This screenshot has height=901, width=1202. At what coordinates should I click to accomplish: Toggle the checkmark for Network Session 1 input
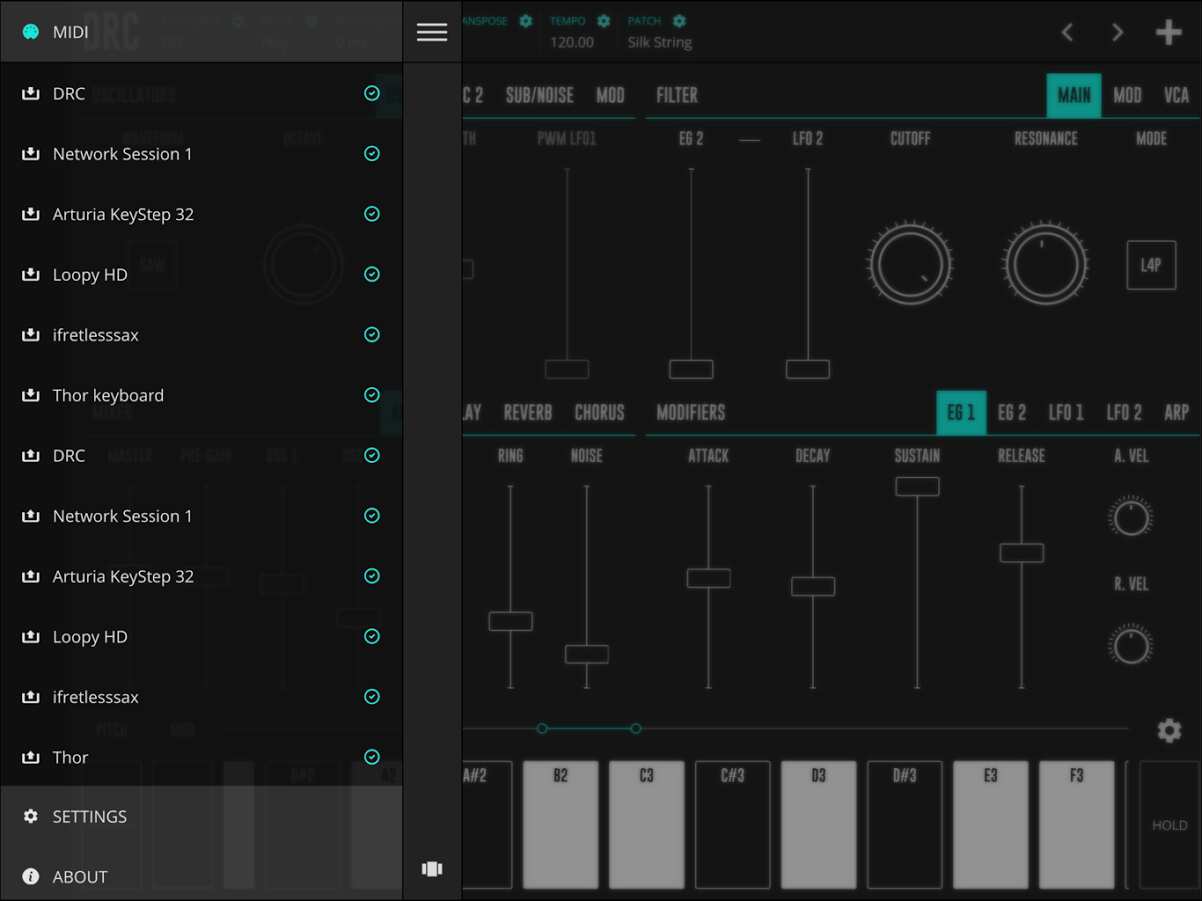tap(372, 153)
